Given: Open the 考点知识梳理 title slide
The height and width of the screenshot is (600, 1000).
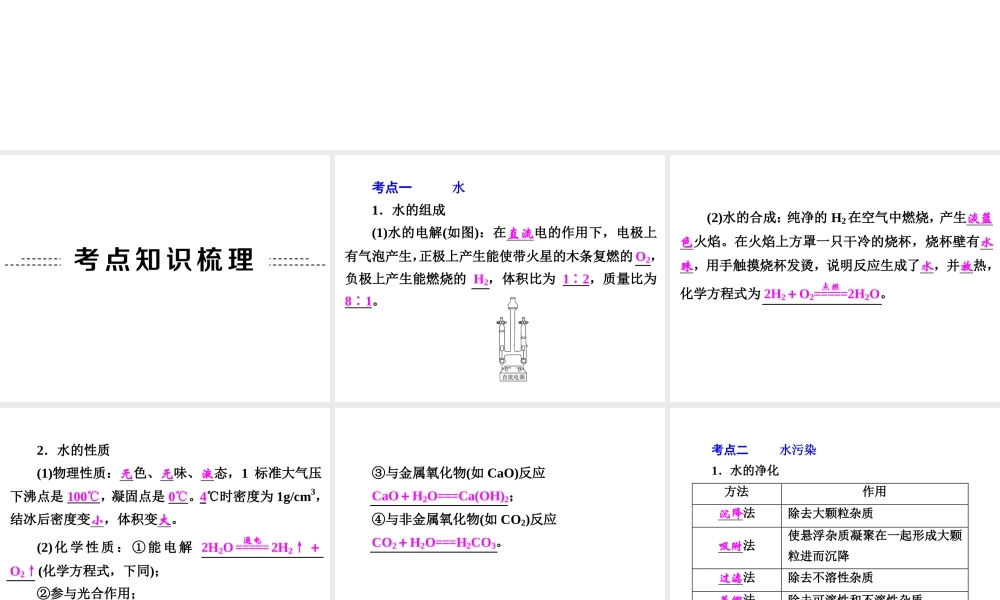Looking at the screenshot, I should point(165,279).
